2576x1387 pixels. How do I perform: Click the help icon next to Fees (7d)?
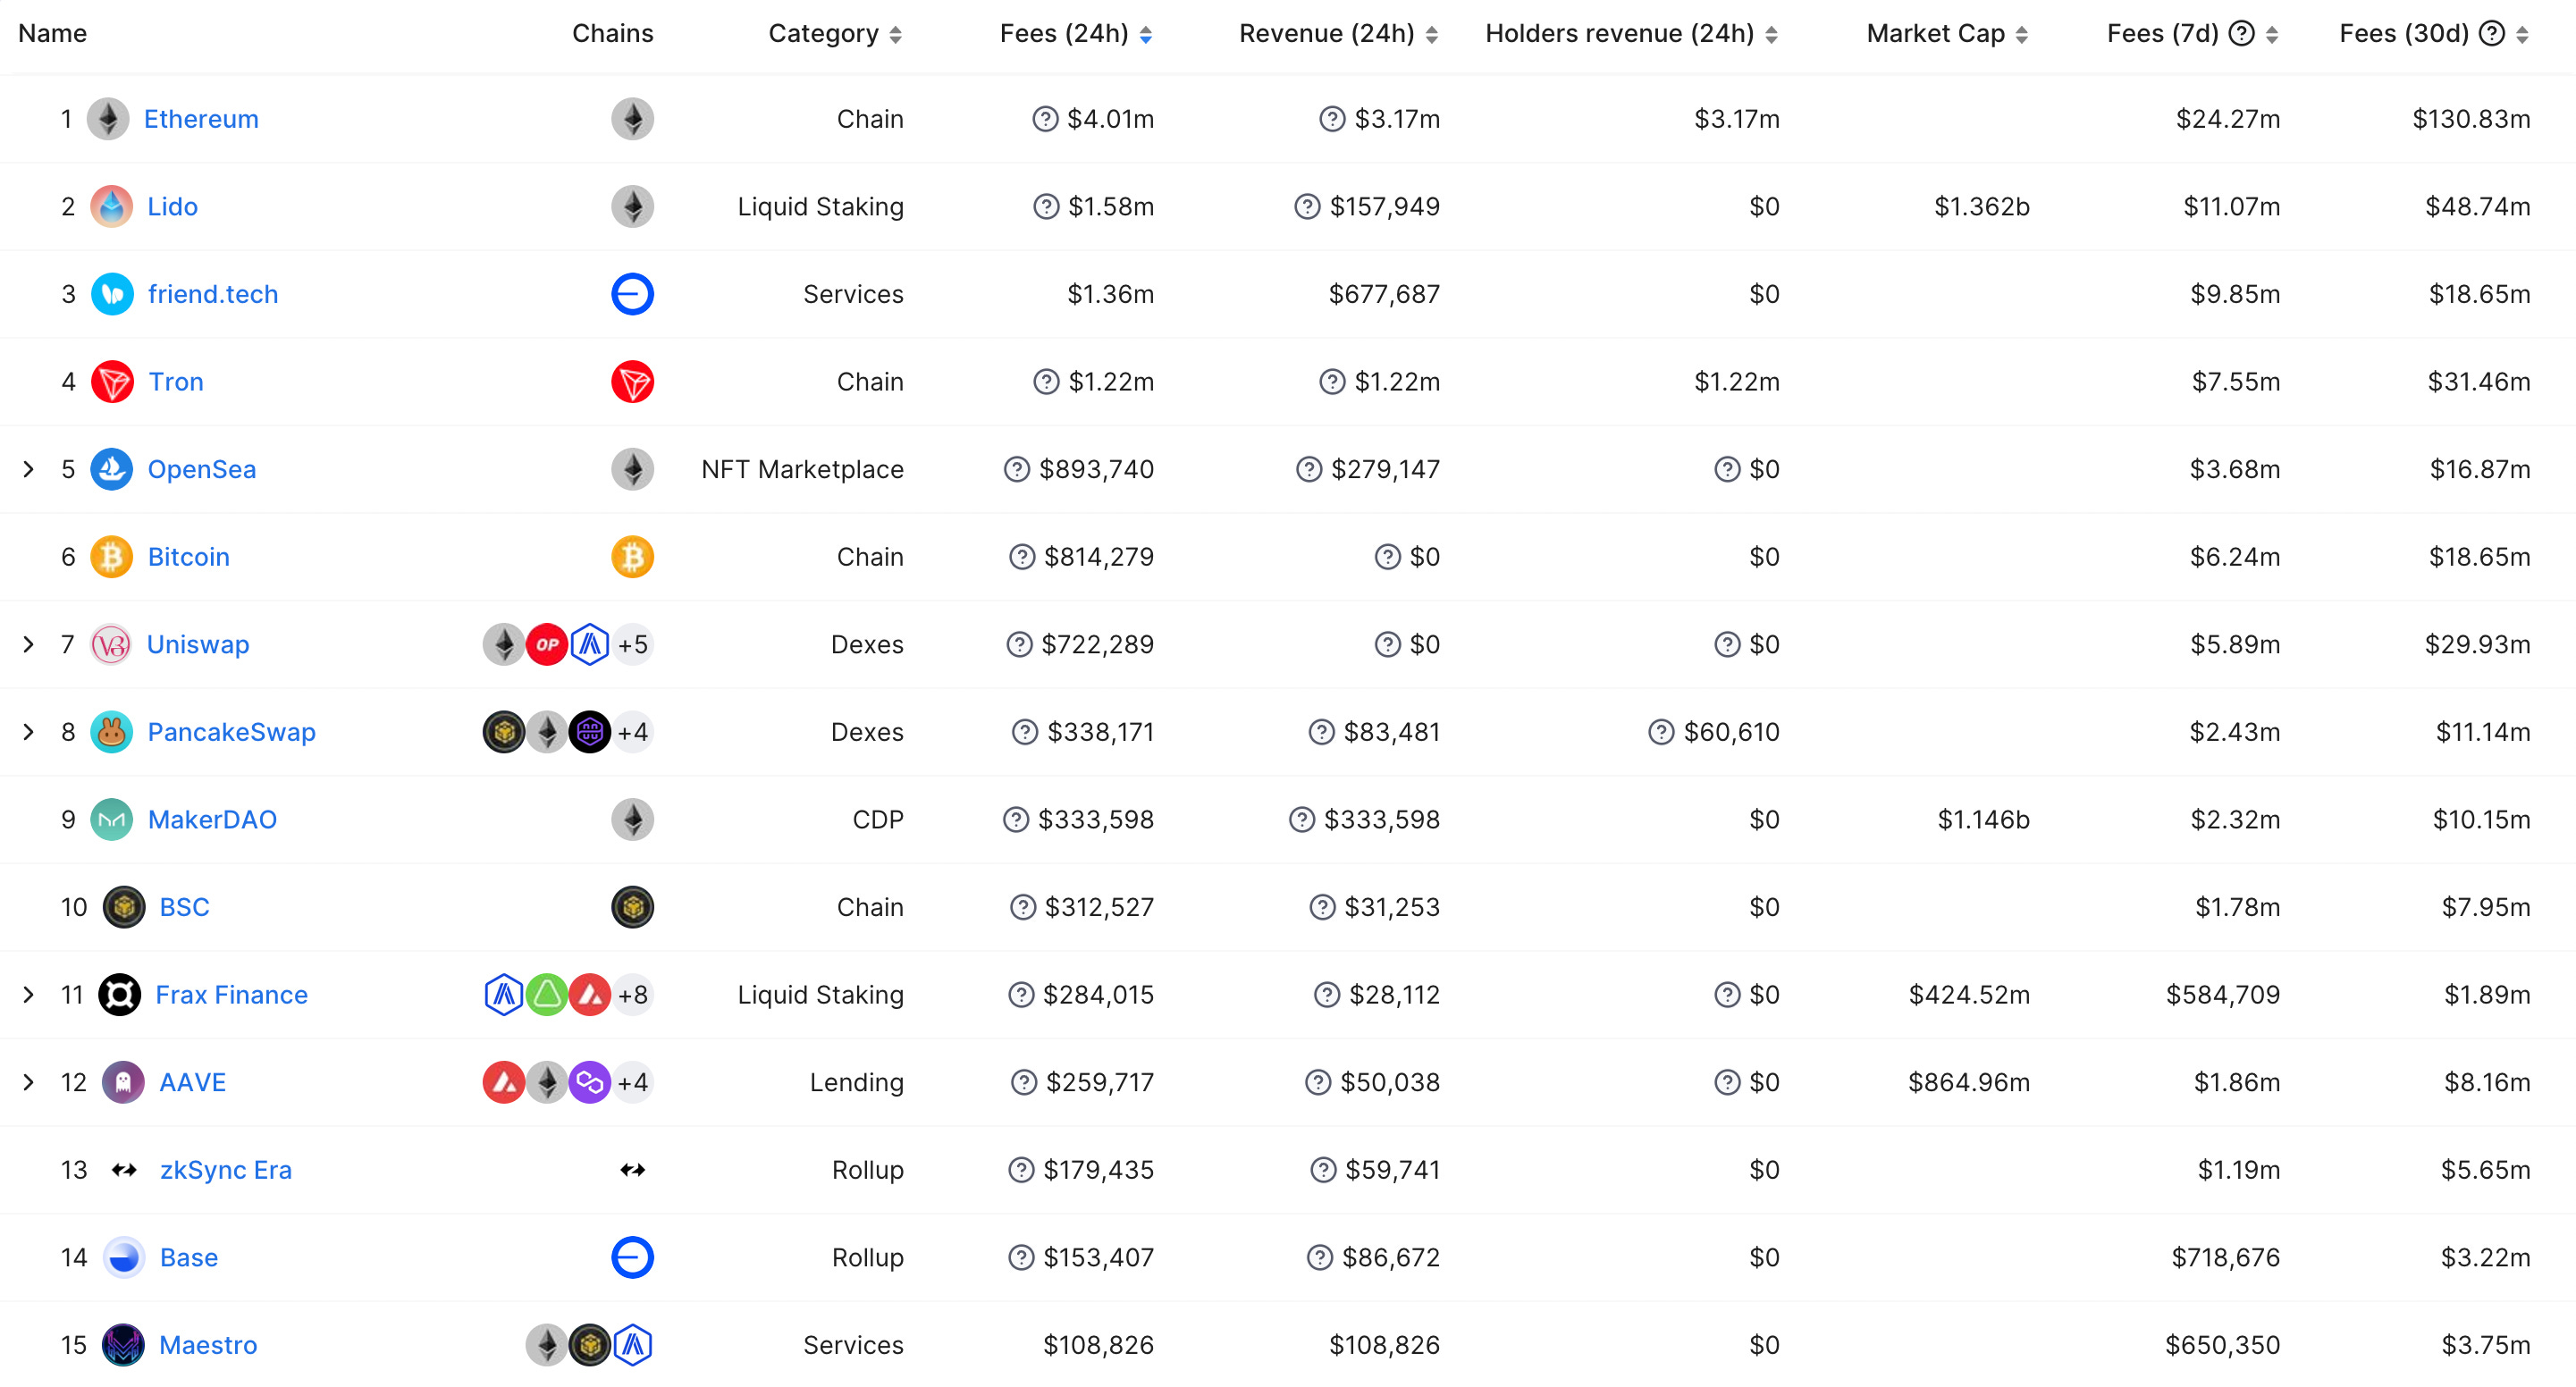(2243, 34)
